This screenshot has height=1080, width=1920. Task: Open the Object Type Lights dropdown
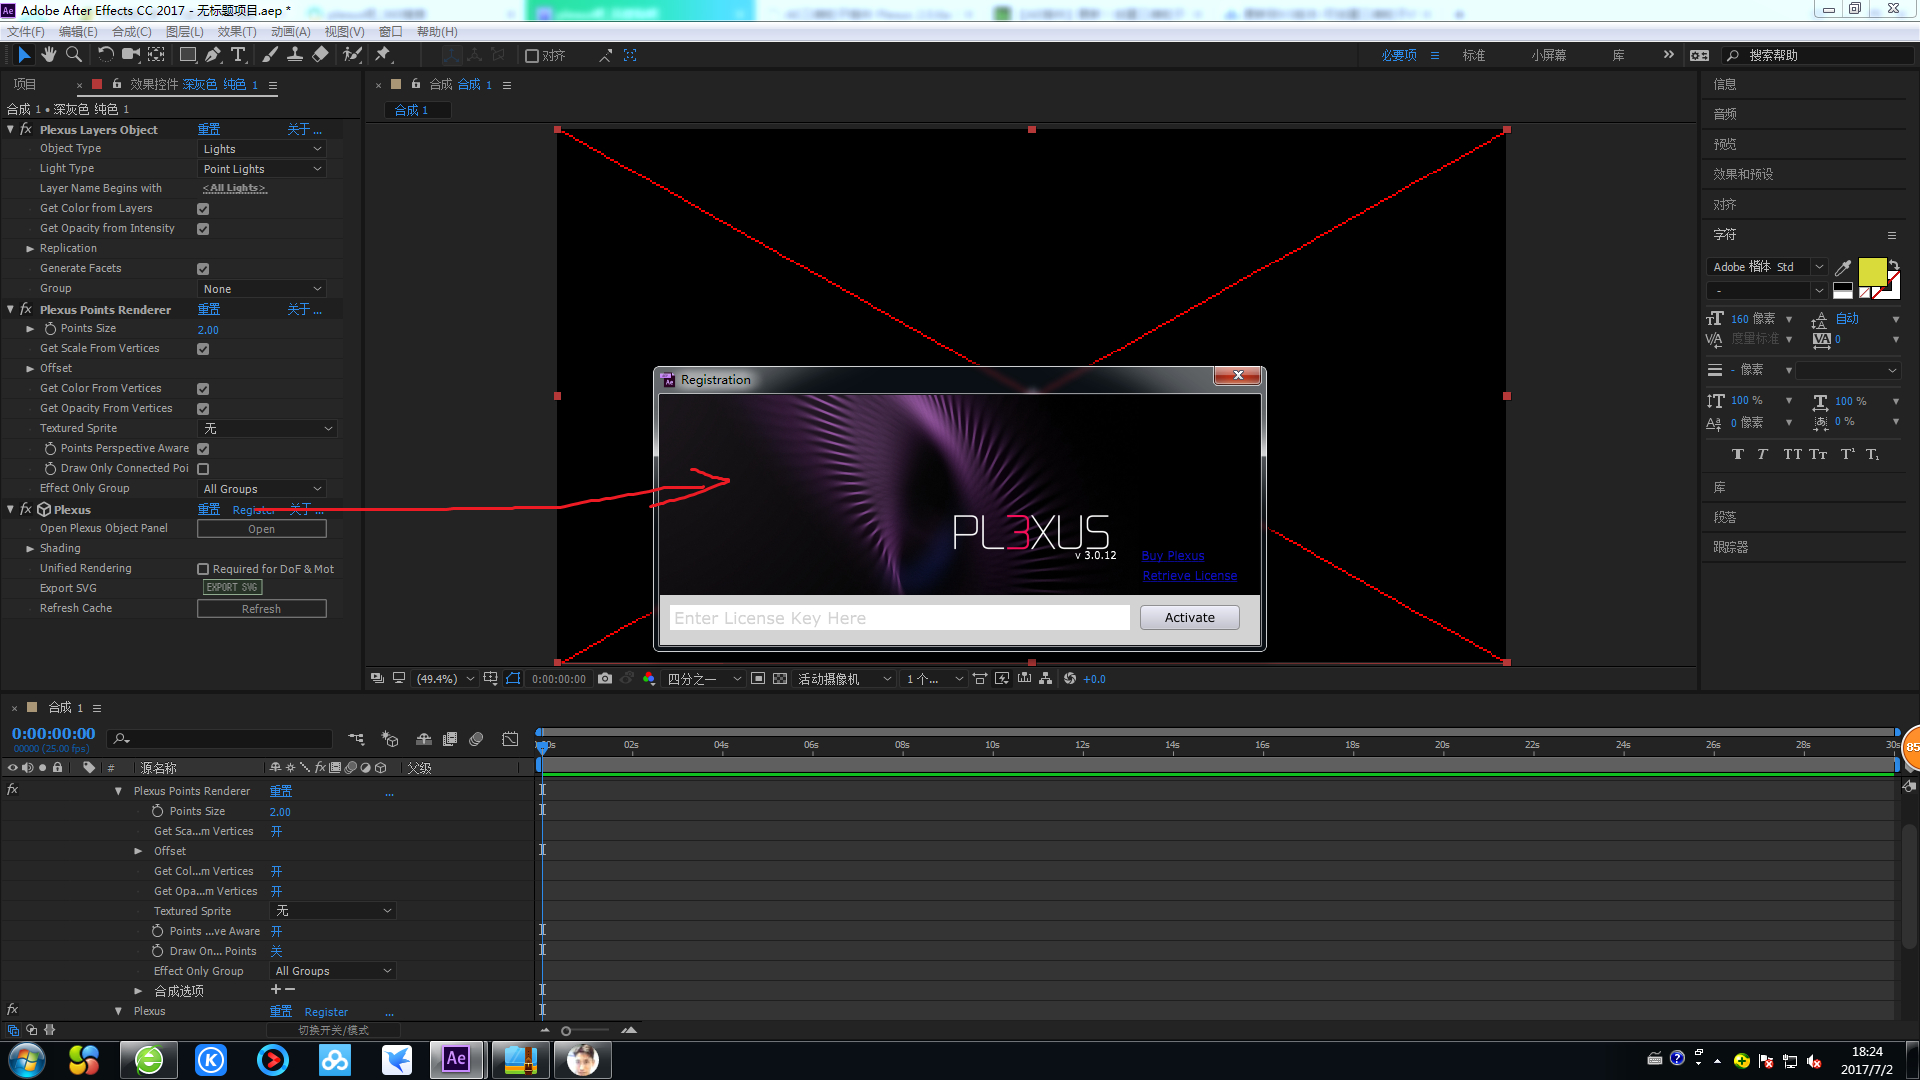pyautogui.click(x=262, y=149)
